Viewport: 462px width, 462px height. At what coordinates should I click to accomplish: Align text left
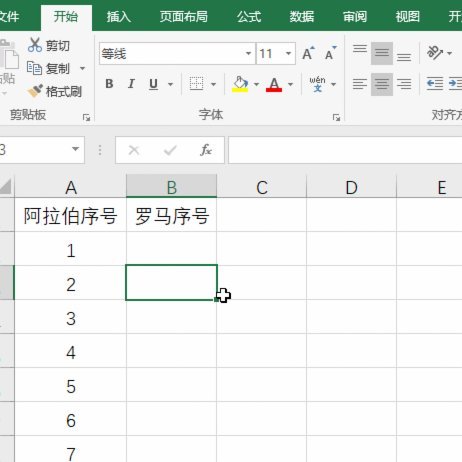click(360, 84)
